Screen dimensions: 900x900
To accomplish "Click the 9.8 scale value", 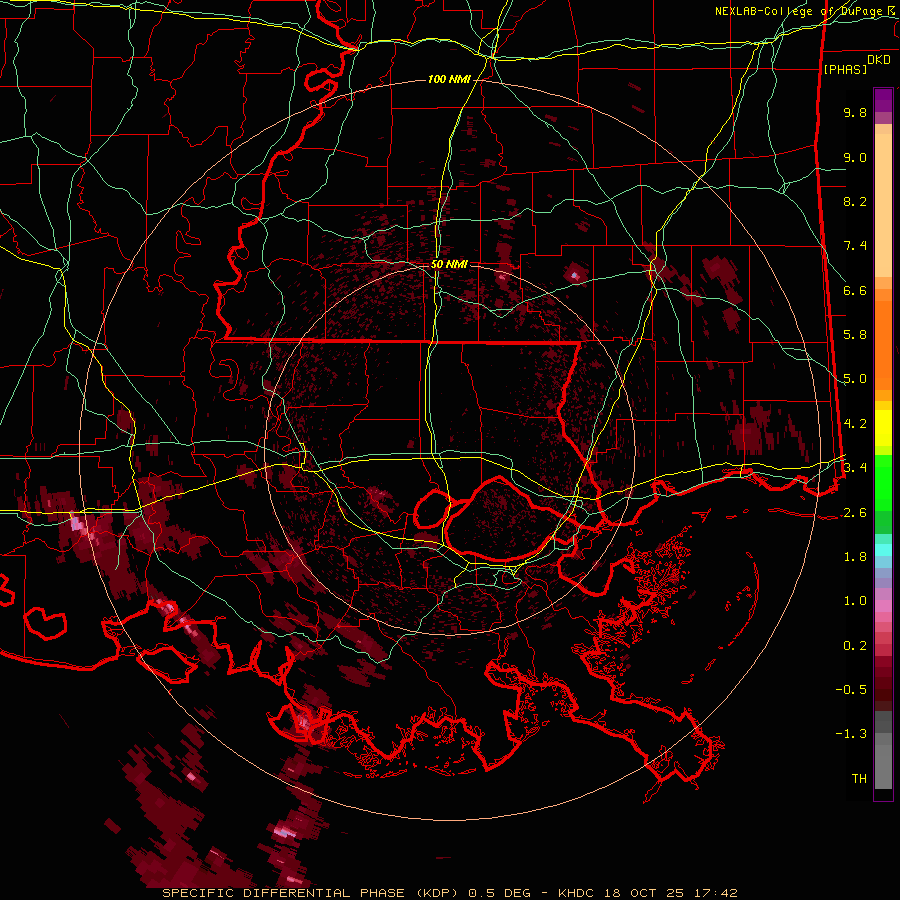I will pos(855,112).
